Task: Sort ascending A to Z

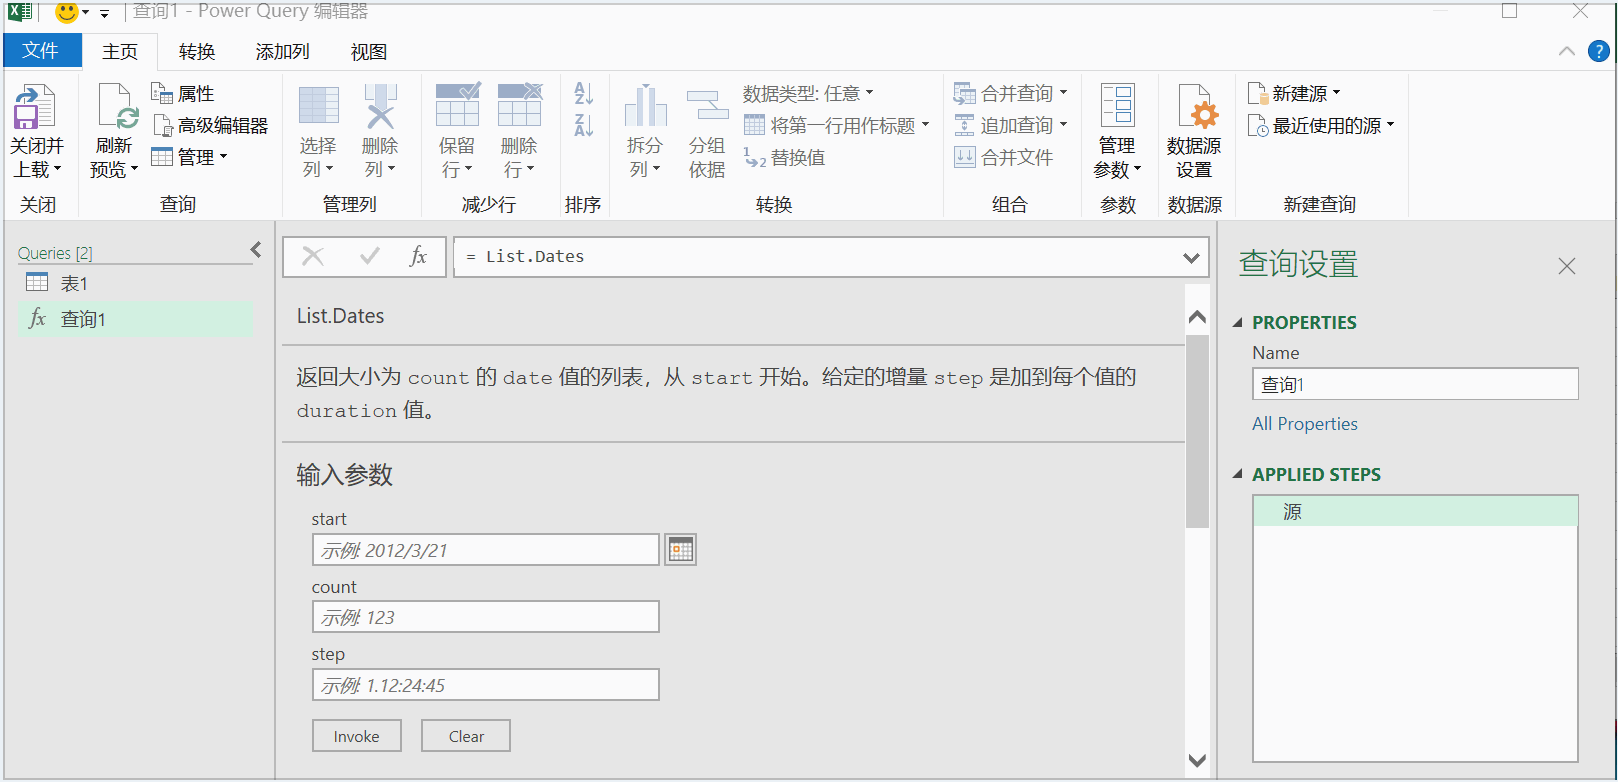Action: click(583, 94)
